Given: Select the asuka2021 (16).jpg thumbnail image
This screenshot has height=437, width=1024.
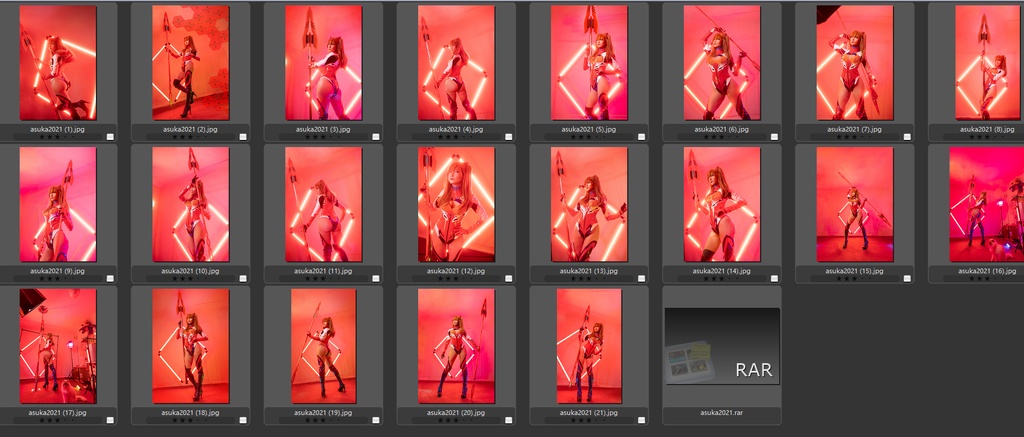Looking at the screenshot, I should pyautogui.click(x=987, y=204).
